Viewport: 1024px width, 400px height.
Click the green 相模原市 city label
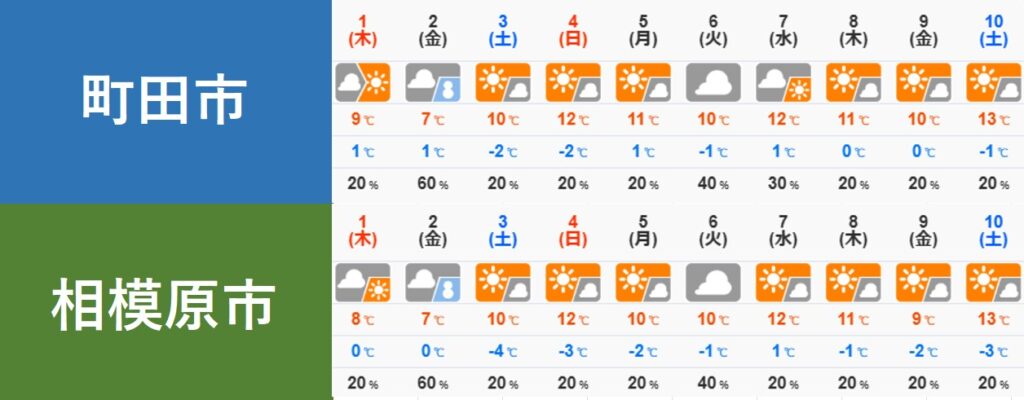click(x=164, y=301)
